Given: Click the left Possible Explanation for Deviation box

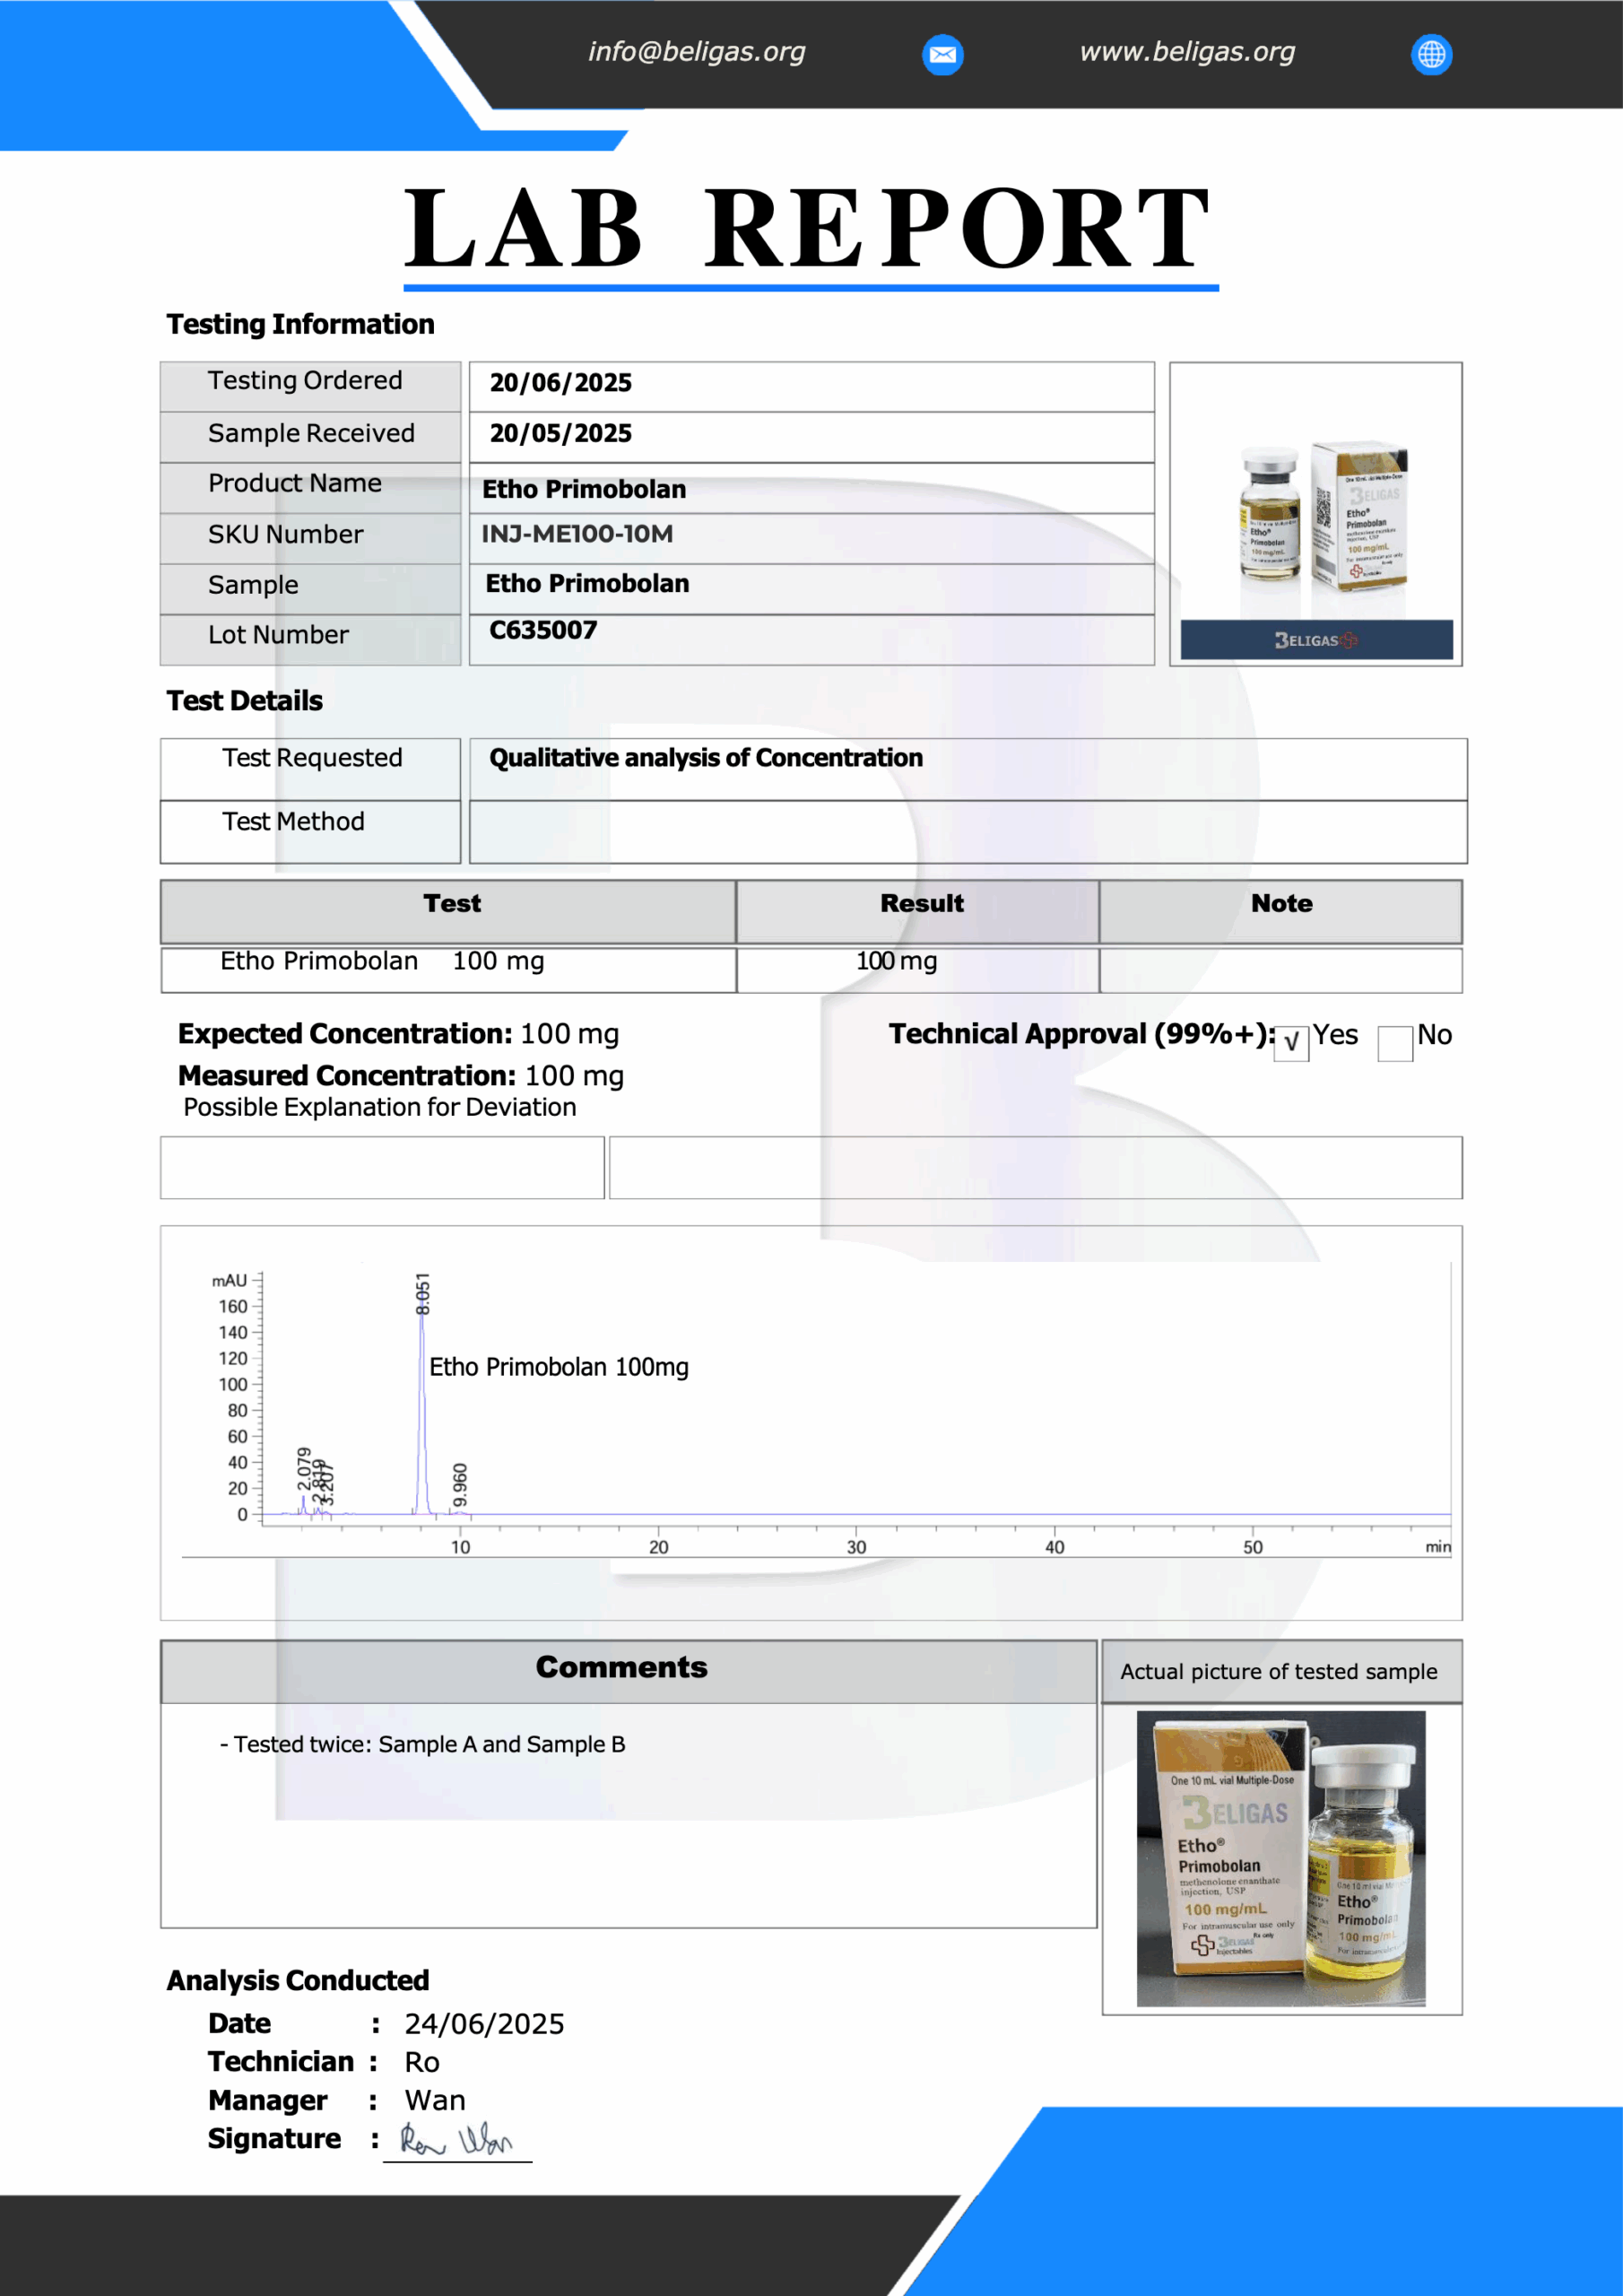Looking at the screenshot, I should tap(382, 1167).
